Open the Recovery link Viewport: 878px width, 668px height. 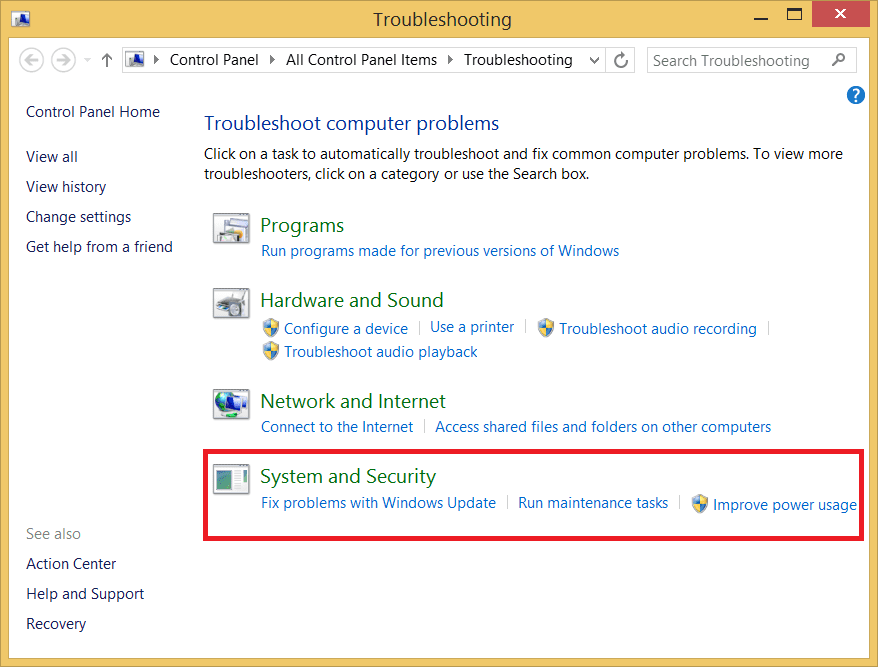pyautogui.click(x=56, y=624)
